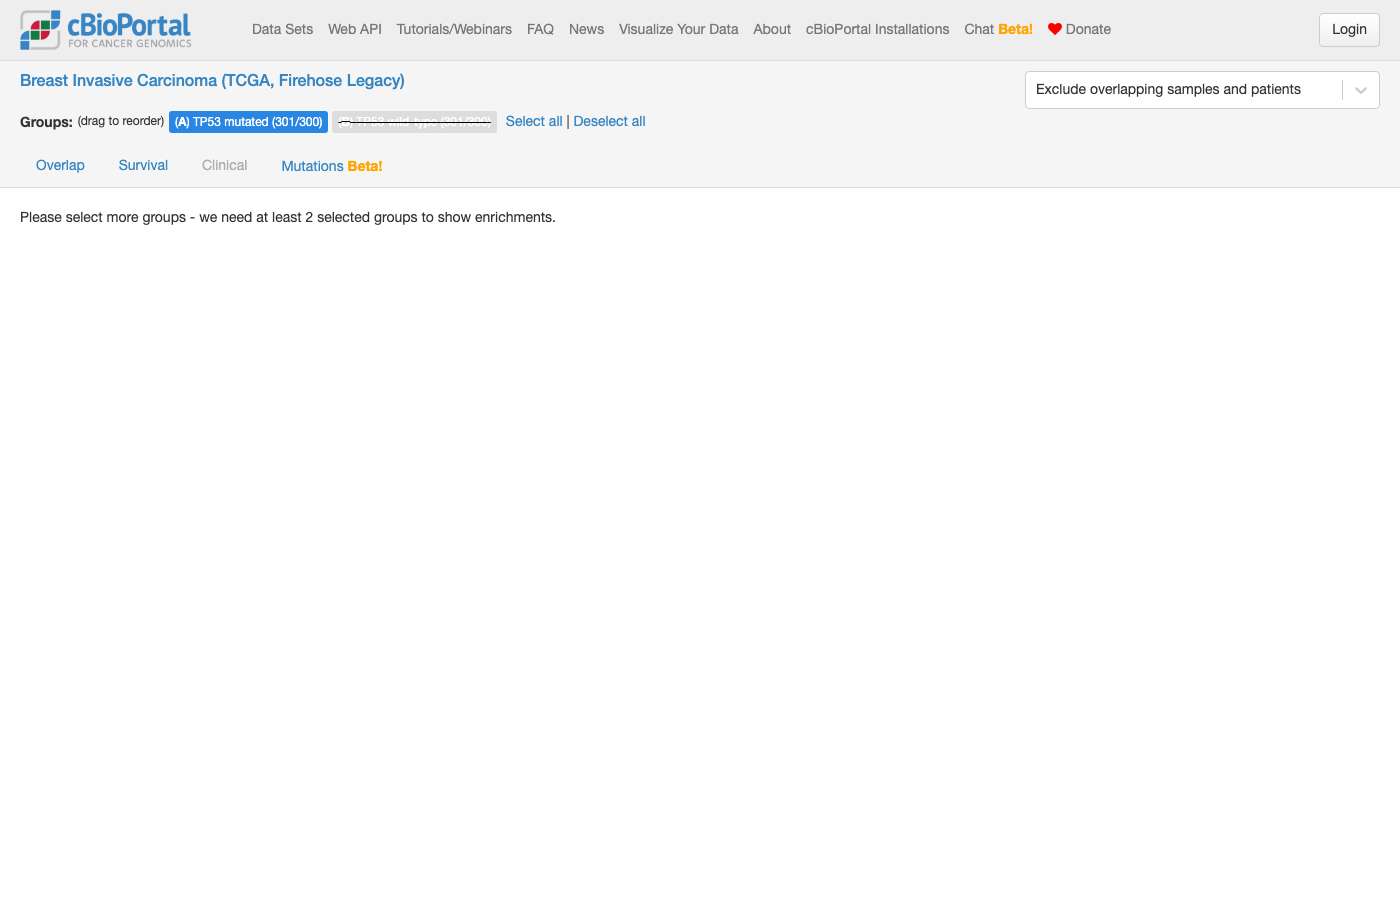Open the cBioPortal logo home link
The width and height of the screenshot is (1400, 900).
(x=106, y=30)
